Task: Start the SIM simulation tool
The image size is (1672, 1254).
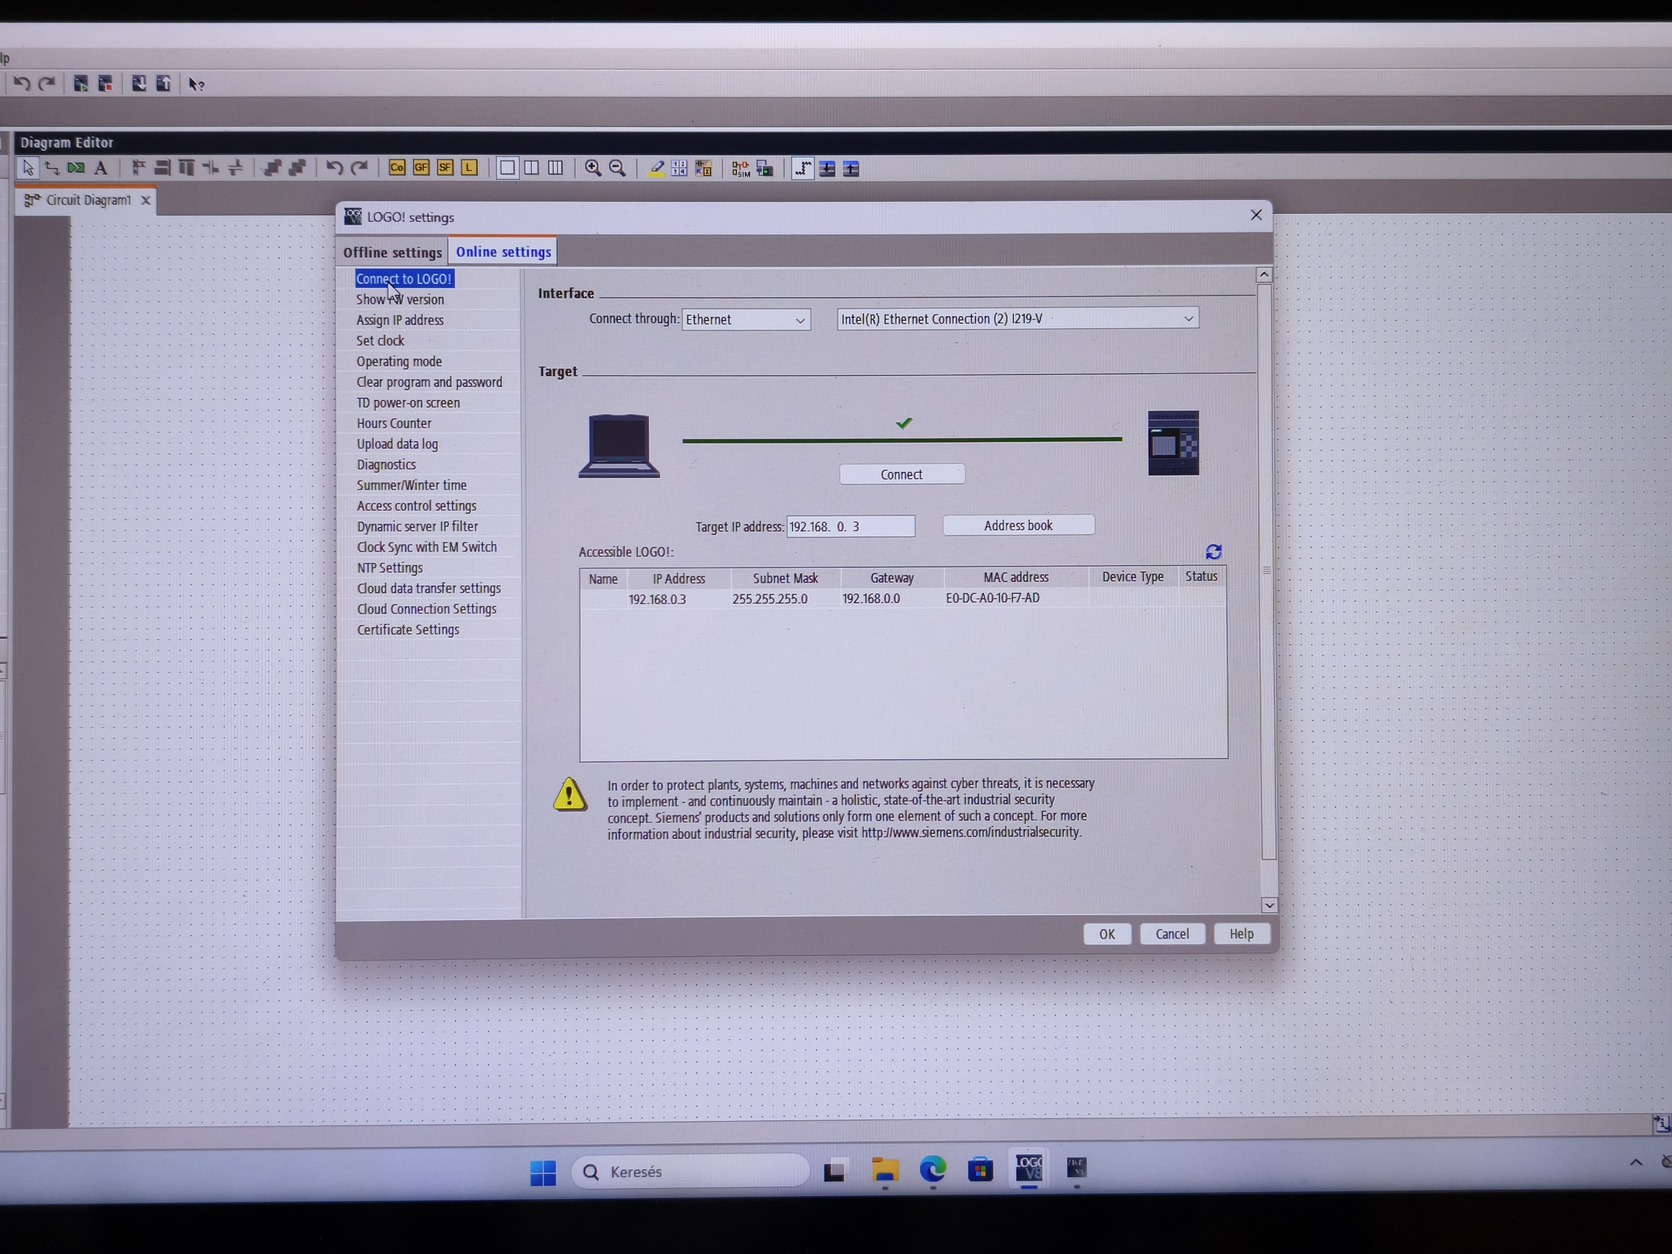Action: tap(740, 168)
